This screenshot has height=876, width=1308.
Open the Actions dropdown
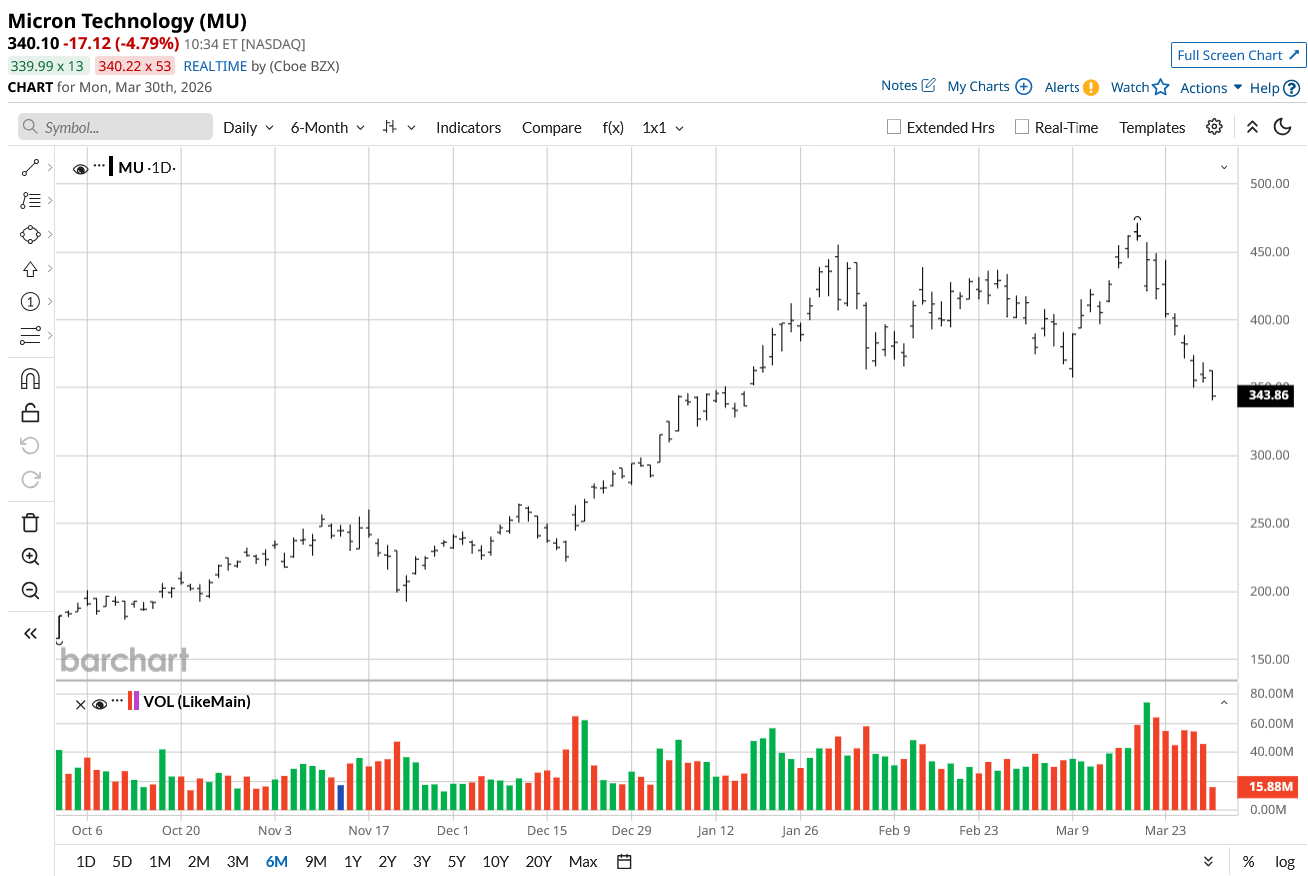coord(1211,88)
